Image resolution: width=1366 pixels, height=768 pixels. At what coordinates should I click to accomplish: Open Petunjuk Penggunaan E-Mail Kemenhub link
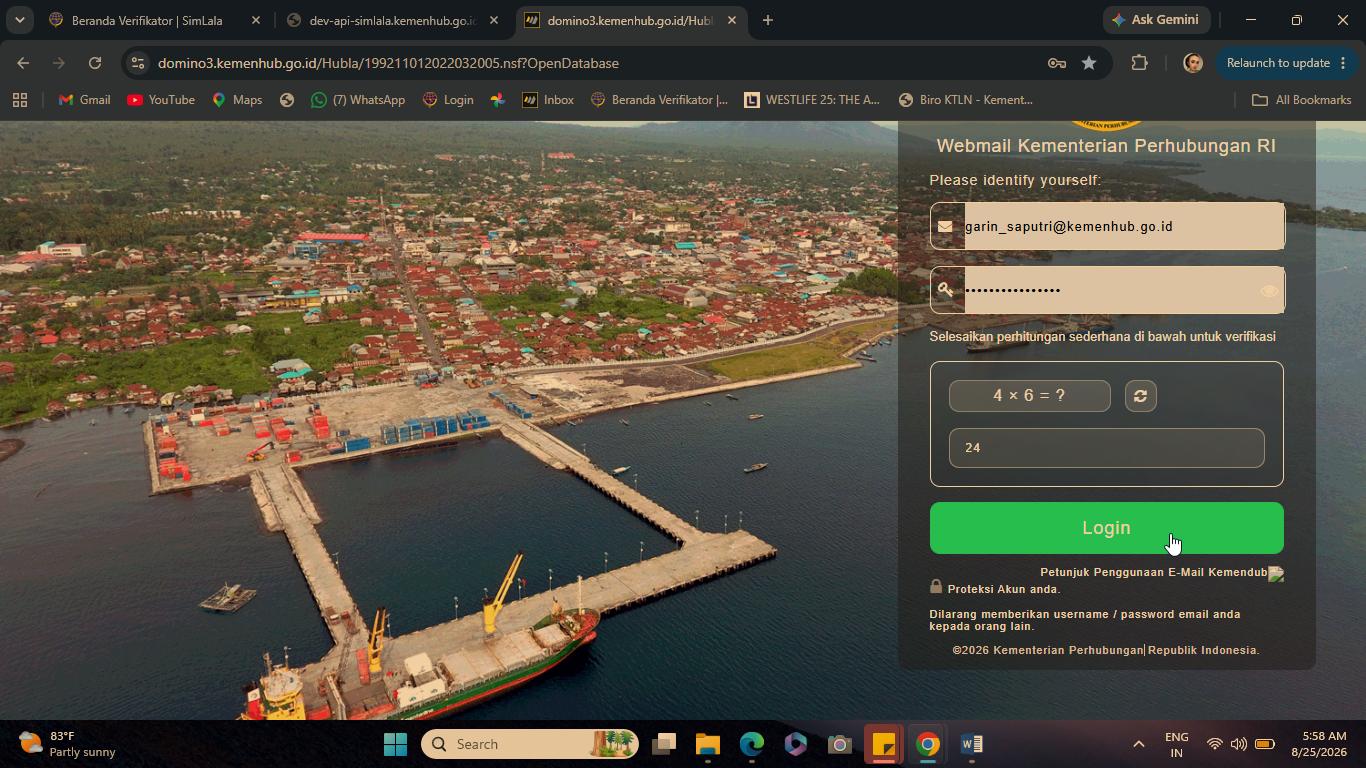coord(1153,572)
